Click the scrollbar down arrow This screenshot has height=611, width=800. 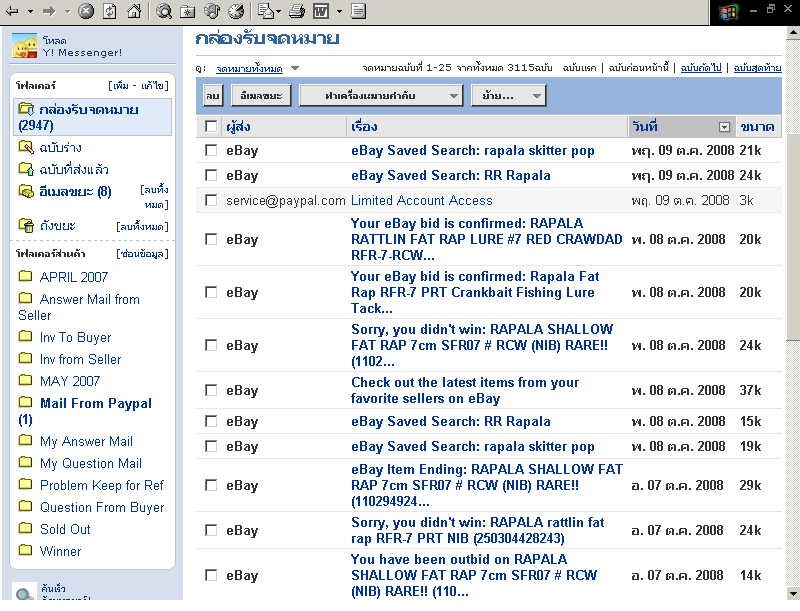pos(793,594)
